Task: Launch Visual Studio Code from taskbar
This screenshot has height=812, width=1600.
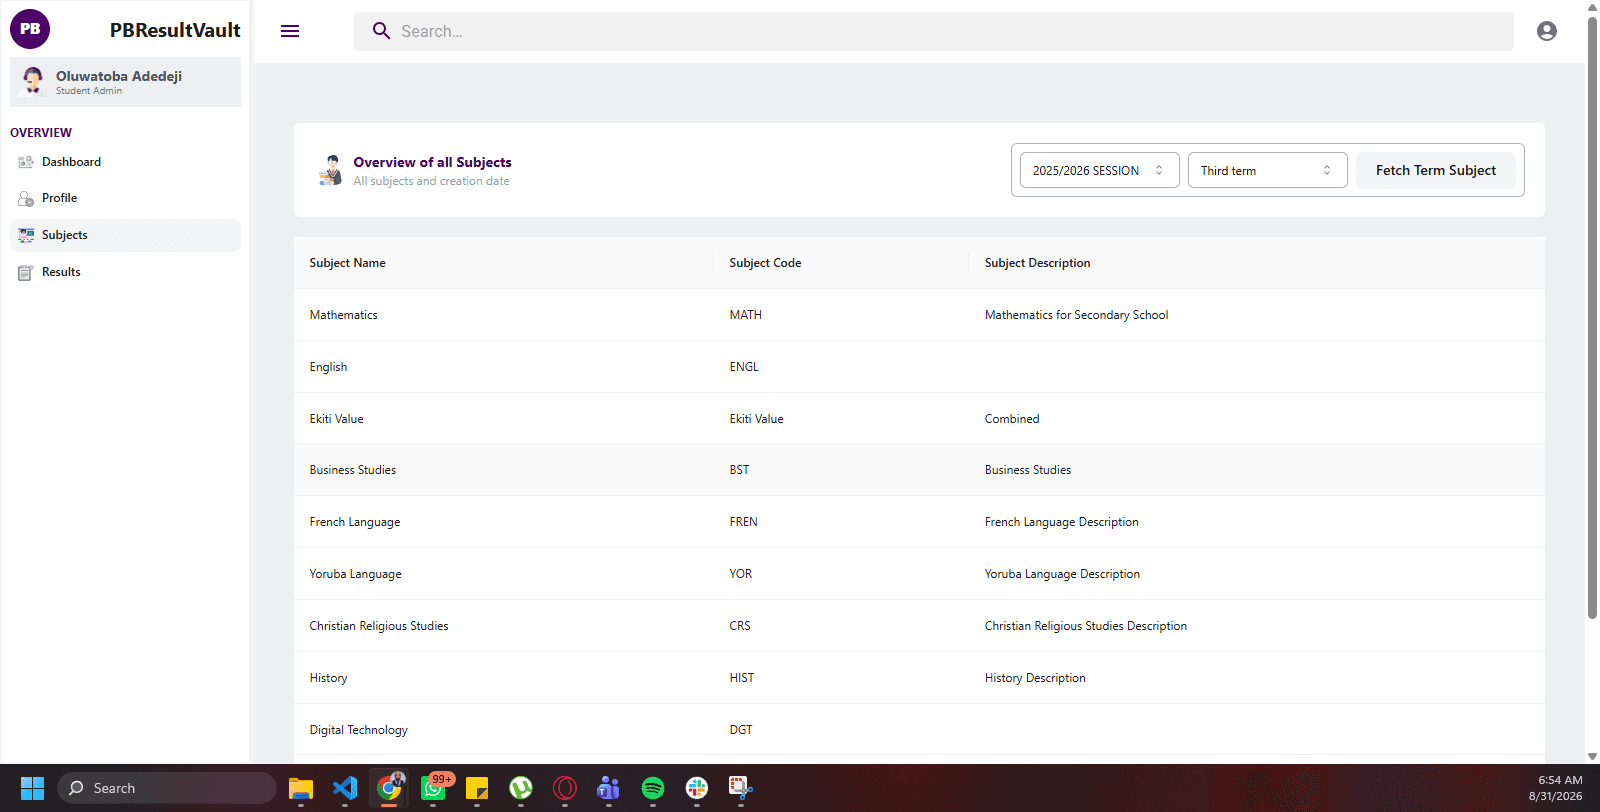Action: click(x=345, y=788)
